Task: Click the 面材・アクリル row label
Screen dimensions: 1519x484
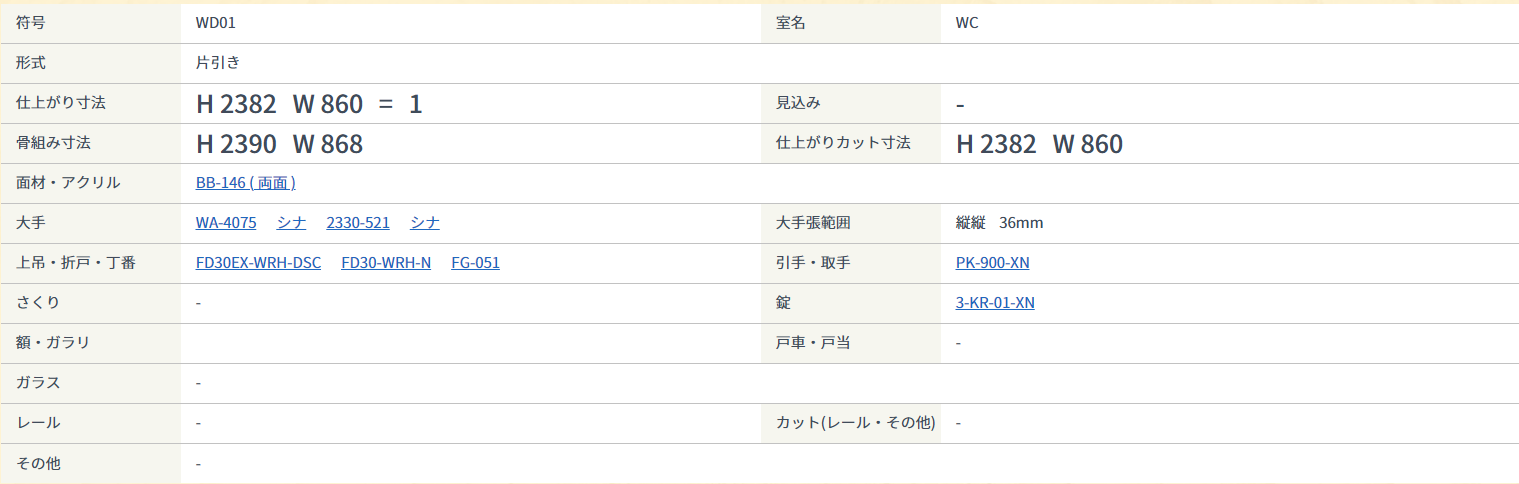Action: pos(68,183)
